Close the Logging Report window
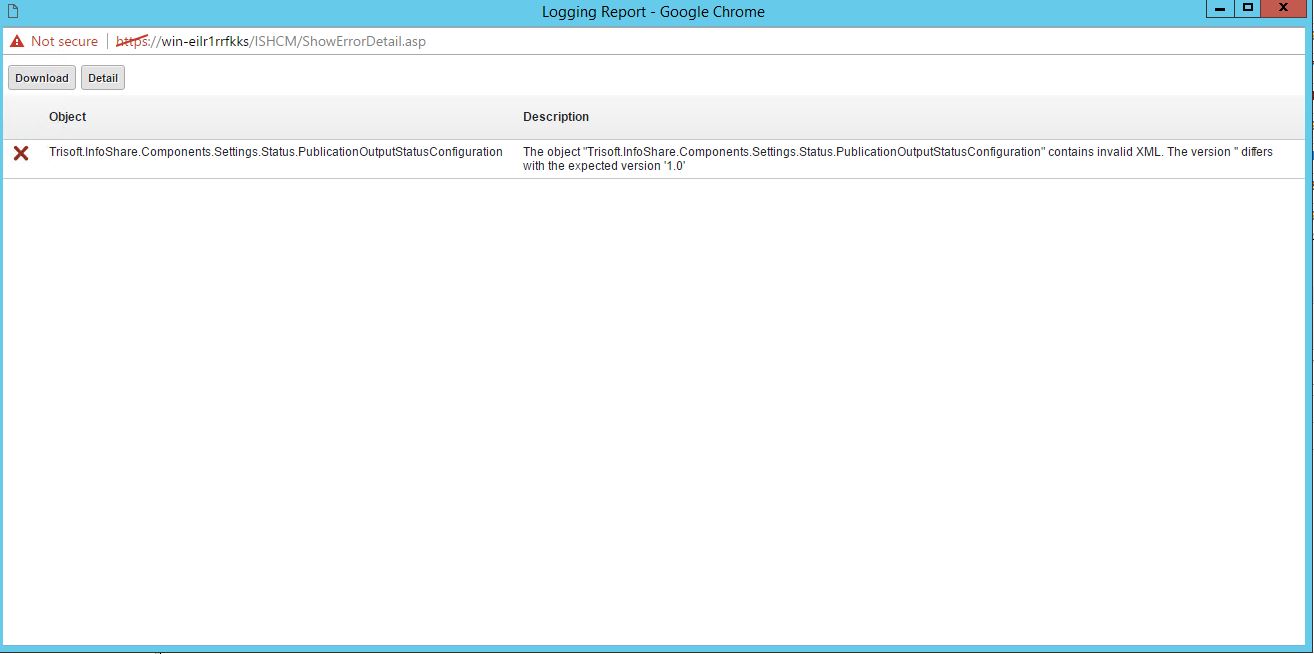The height and width of the screenshot is (654, 1314). click(x=1284, y=9)
